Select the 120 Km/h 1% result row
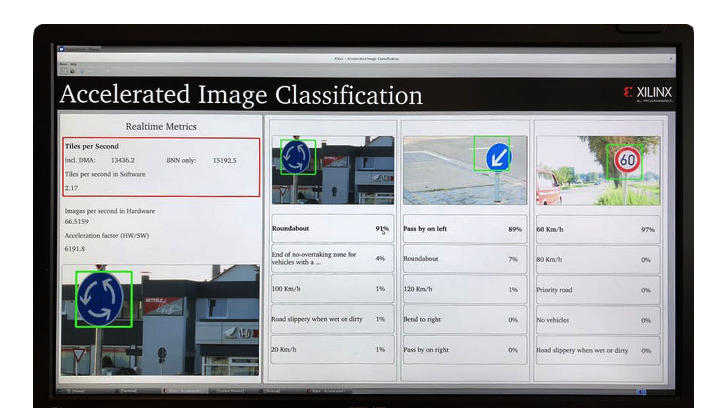This screenshot has width=726, height=408. point(465,289)
